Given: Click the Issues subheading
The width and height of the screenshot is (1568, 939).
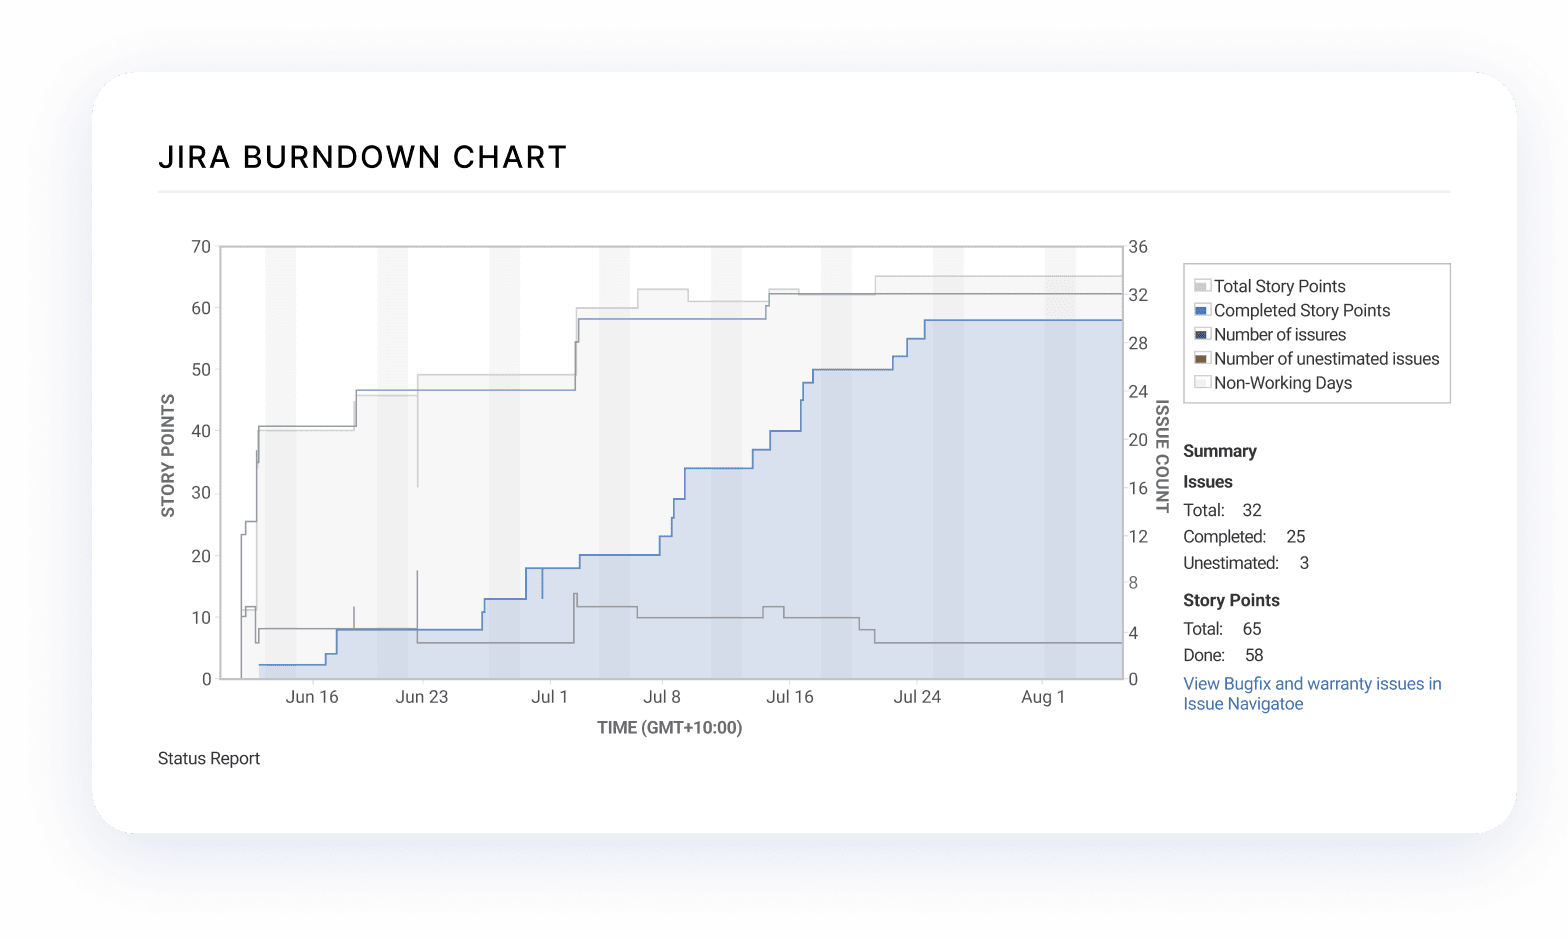Looking at the screenshot, I should (1208, 481).
